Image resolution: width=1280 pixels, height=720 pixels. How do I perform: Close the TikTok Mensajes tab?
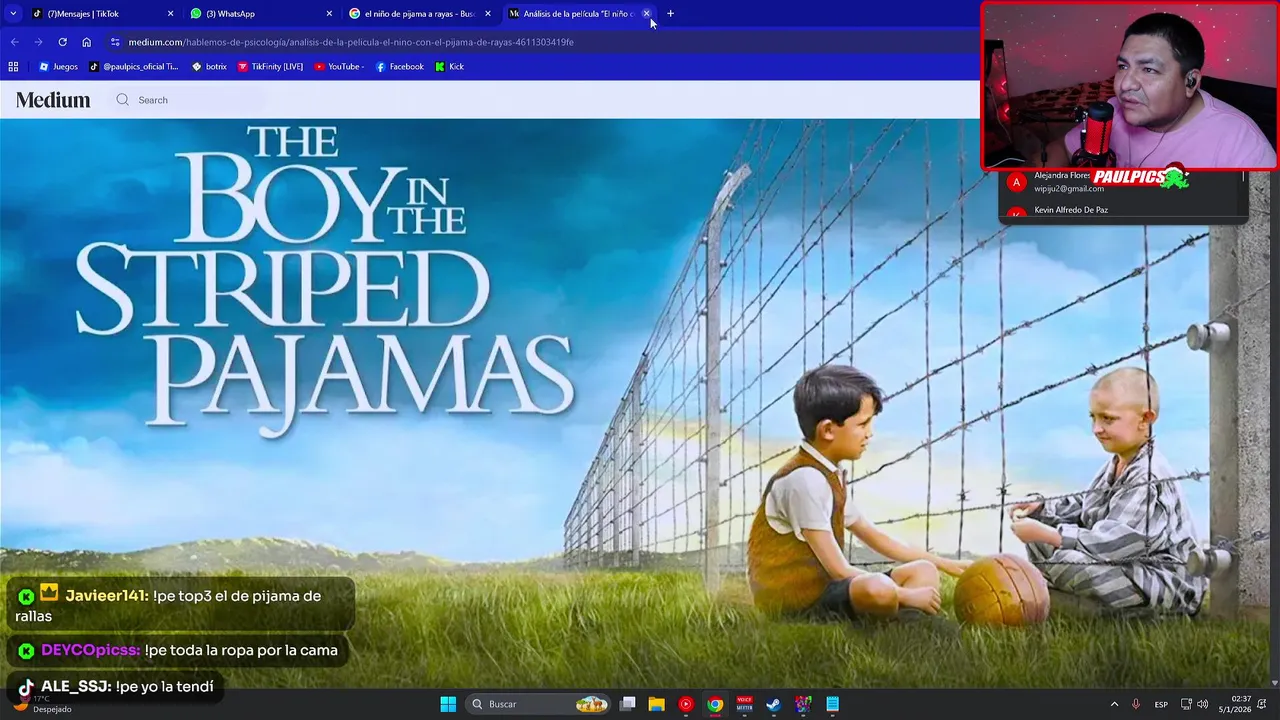170,14
